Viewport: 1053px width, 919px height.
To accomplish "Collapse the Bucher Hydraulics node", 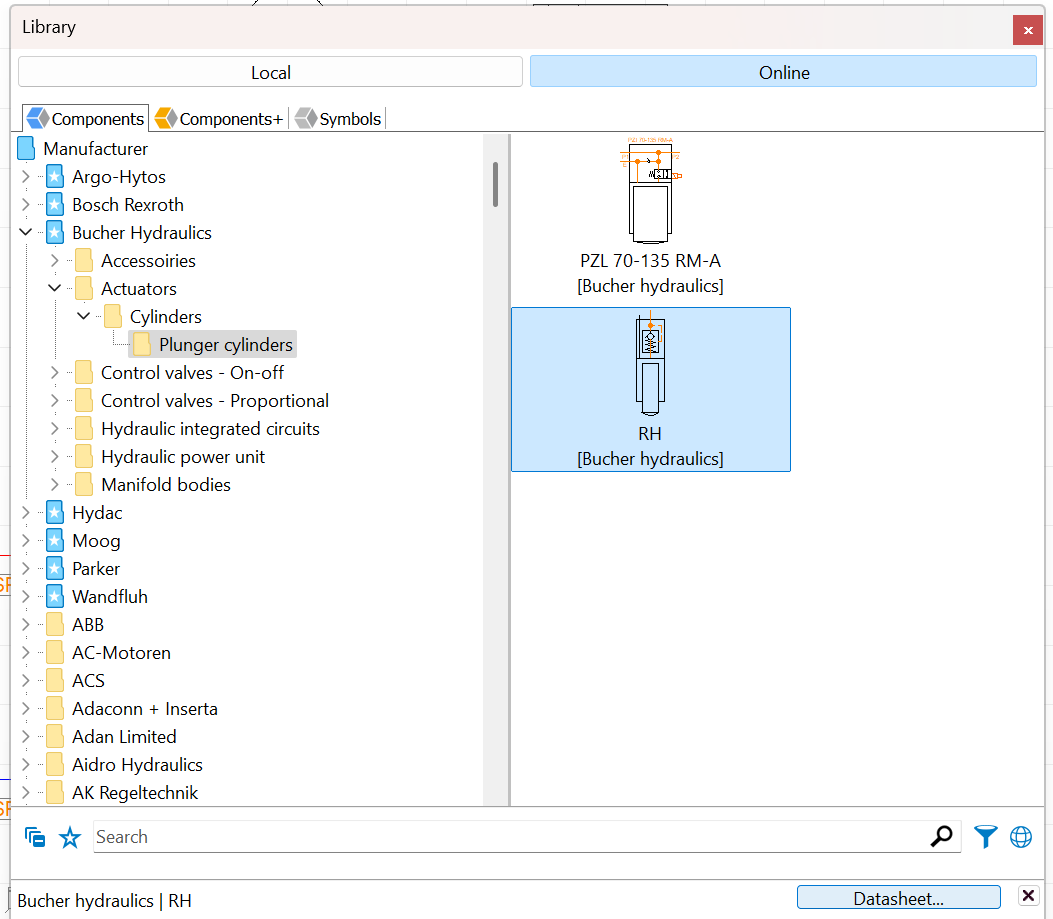I will click(x=26, y=232).
